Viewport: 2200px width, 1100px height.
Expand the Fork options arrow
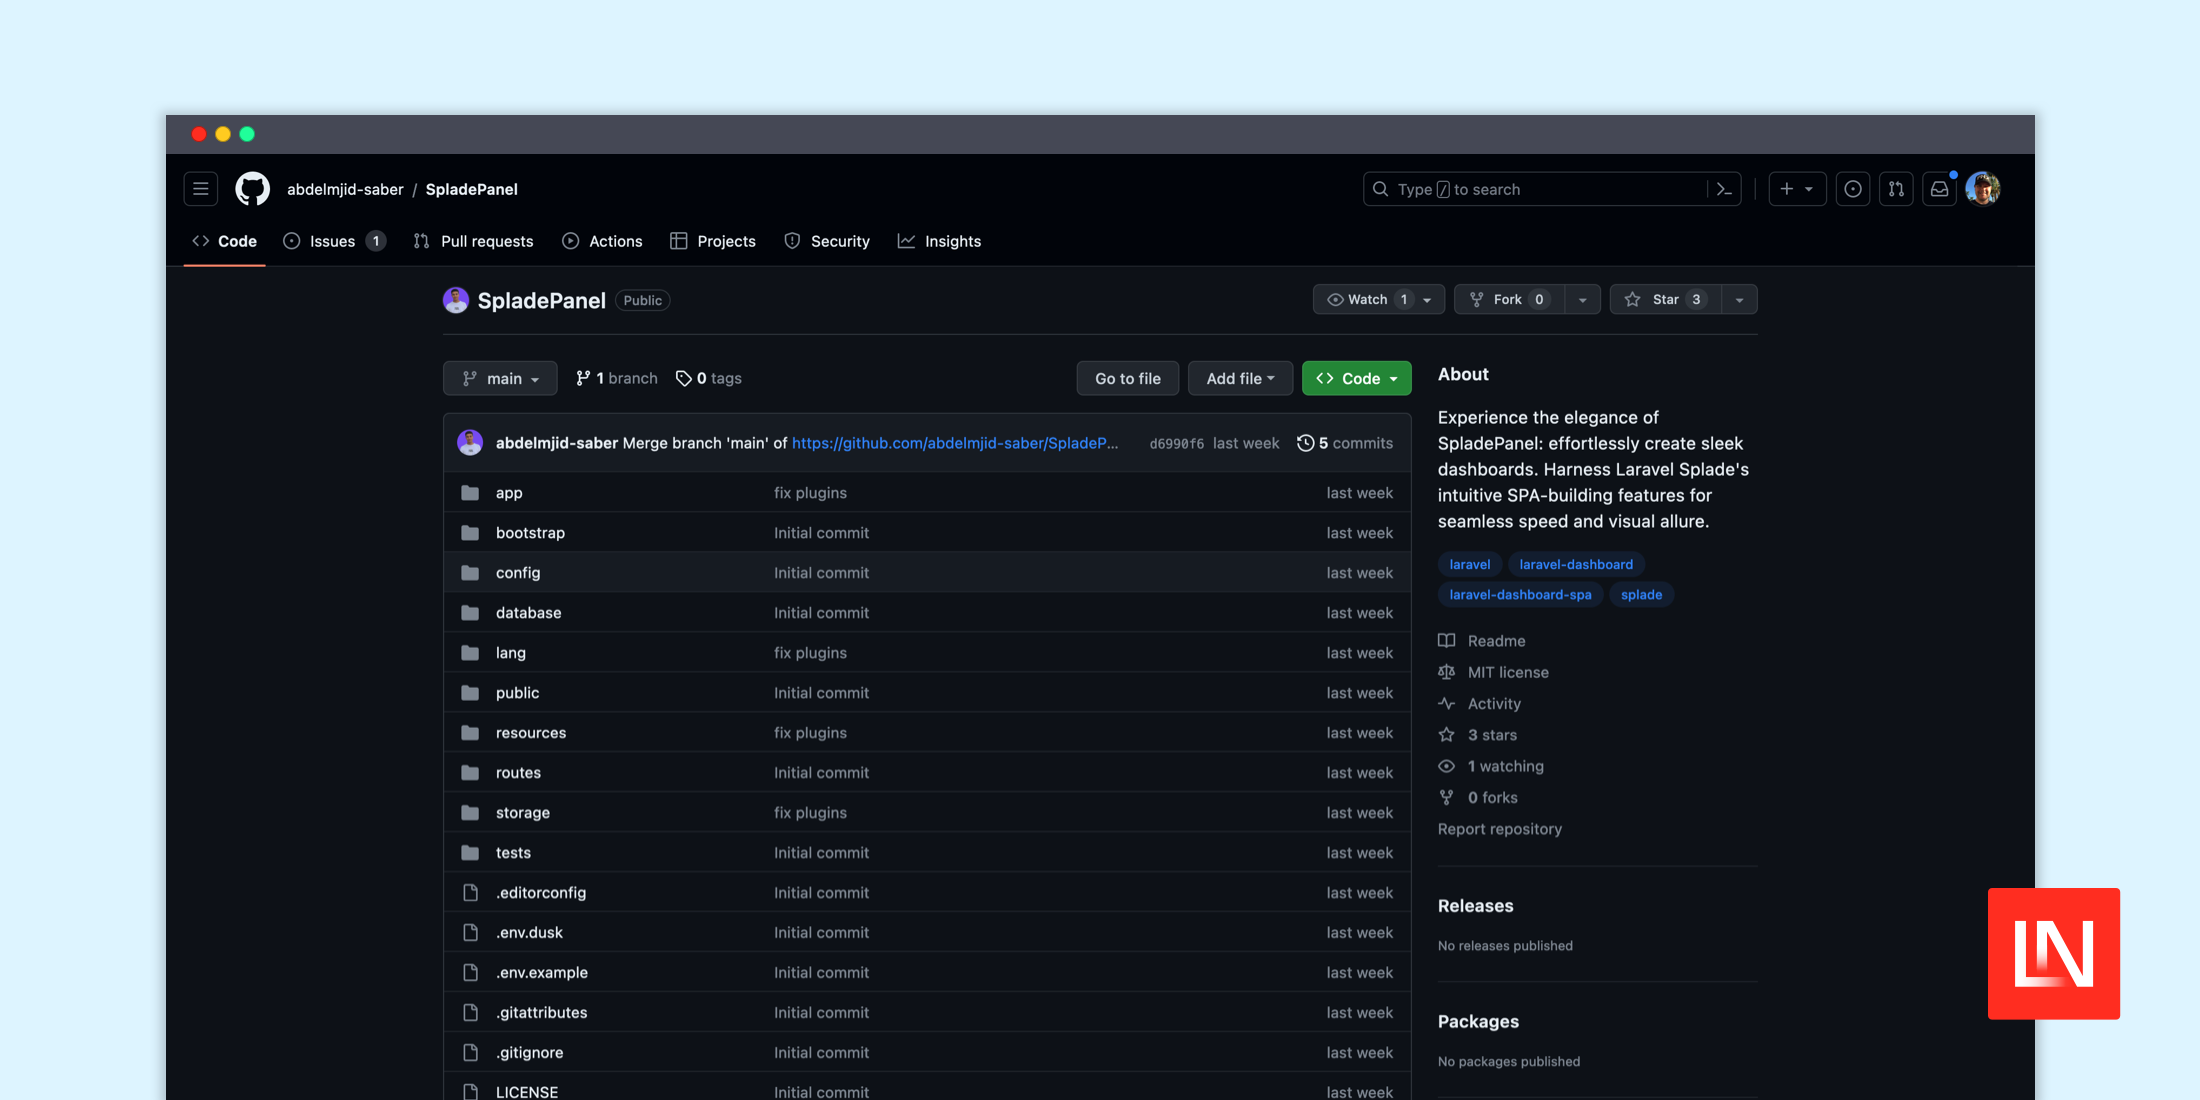point(1582,300)
